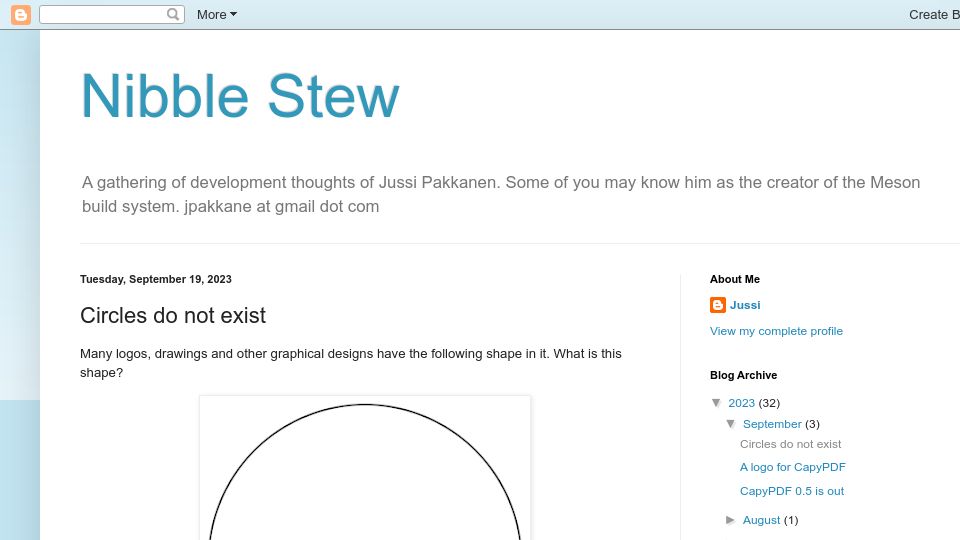Collapse the 2023 archive triangle

tap(716, 403)
